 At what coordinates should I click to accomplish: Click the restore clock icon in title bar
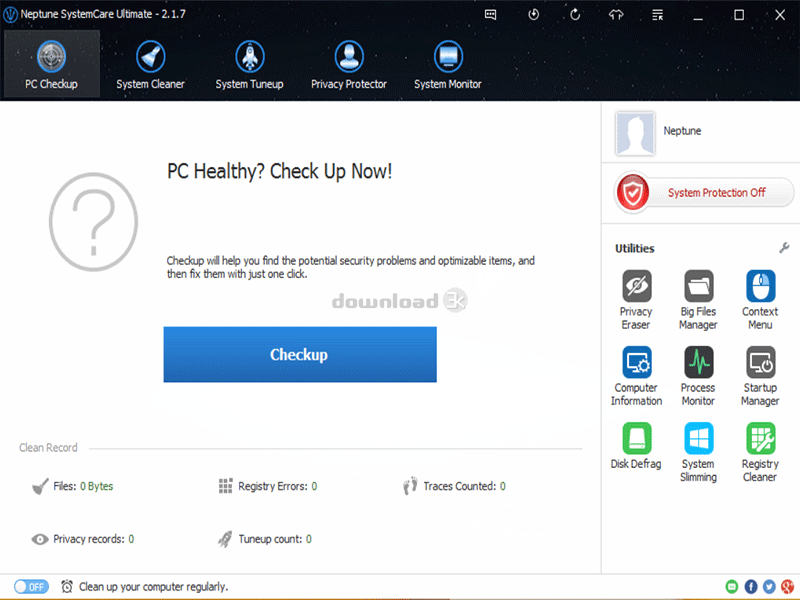[x=534, y=15]
